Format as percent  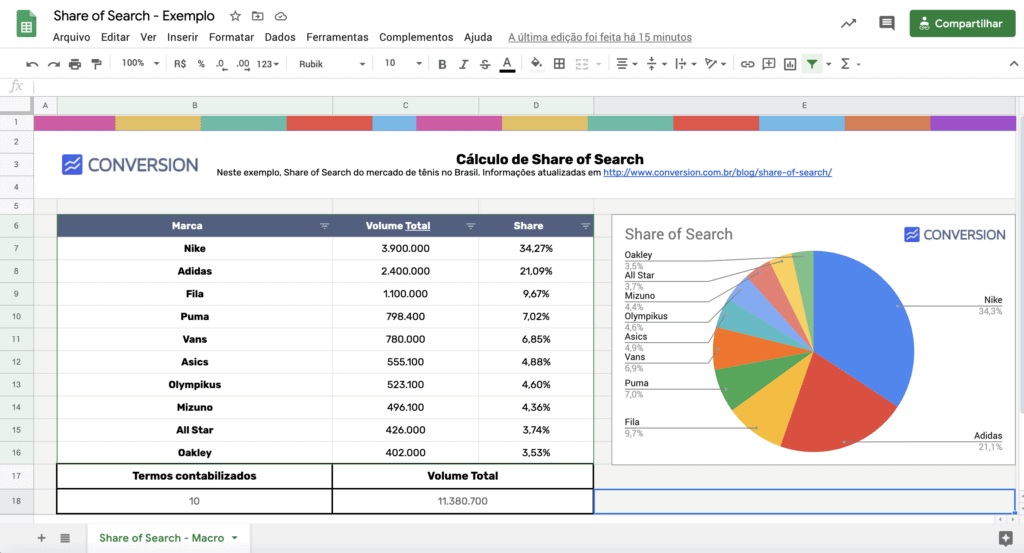coord(201,64)
